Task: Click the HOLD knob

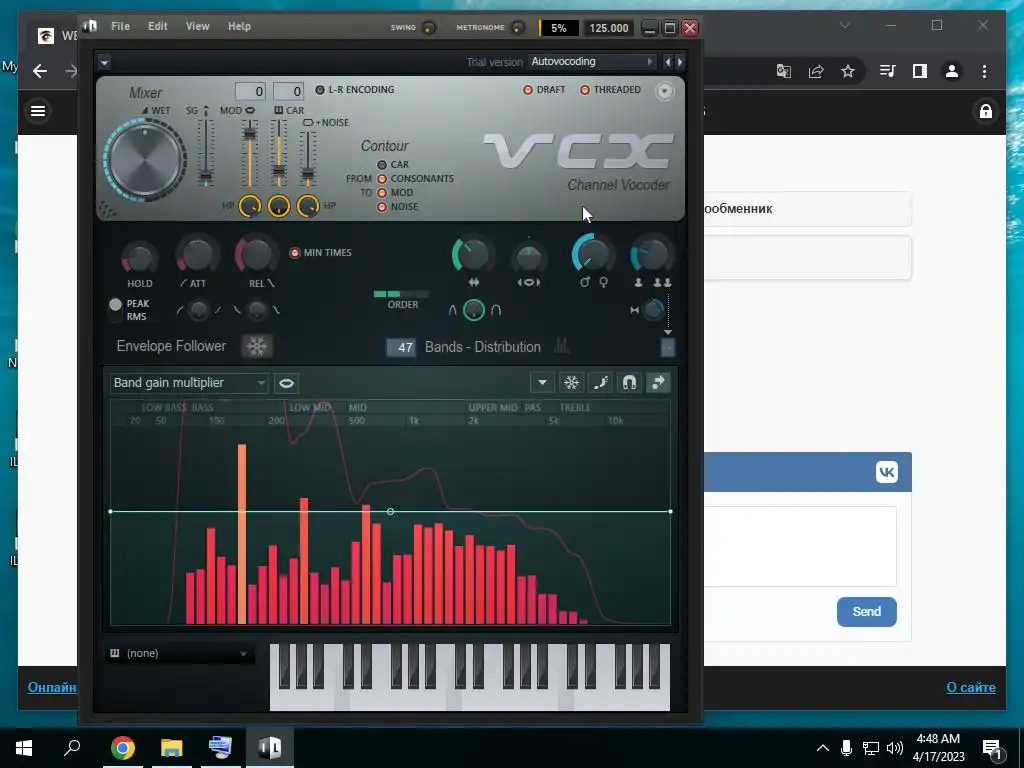Action: 139,258
